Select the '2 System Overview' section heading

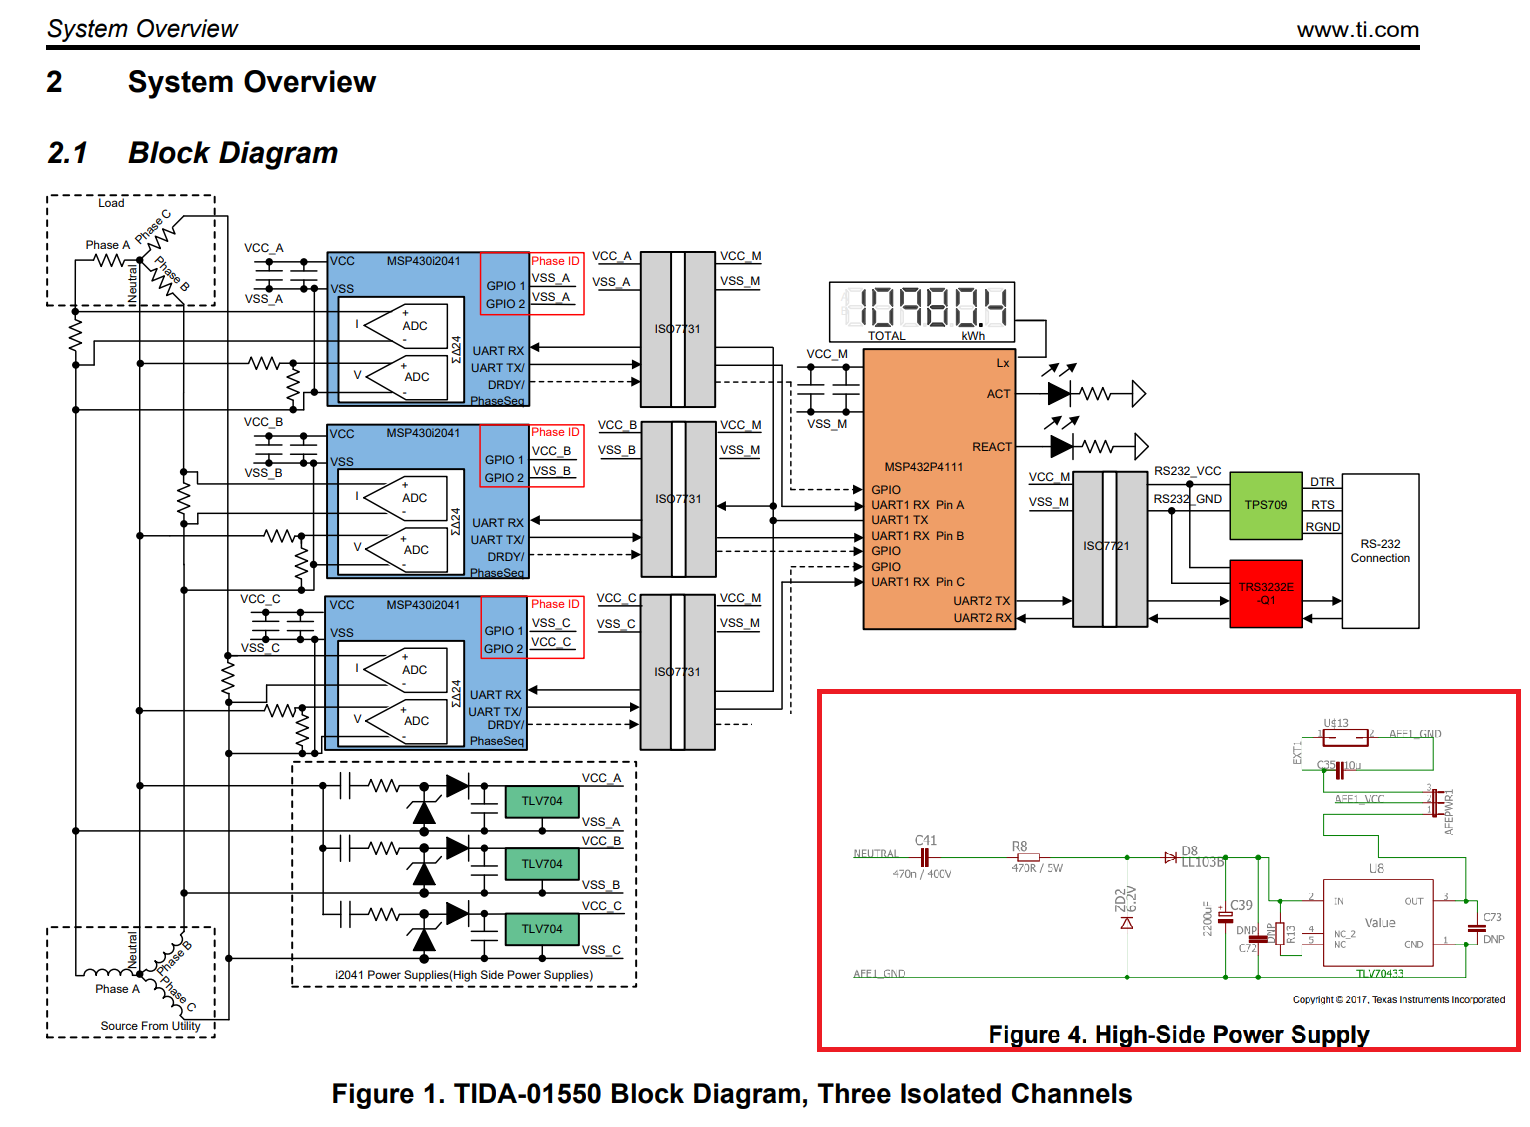pyautogui.click(x=211, y=82)
